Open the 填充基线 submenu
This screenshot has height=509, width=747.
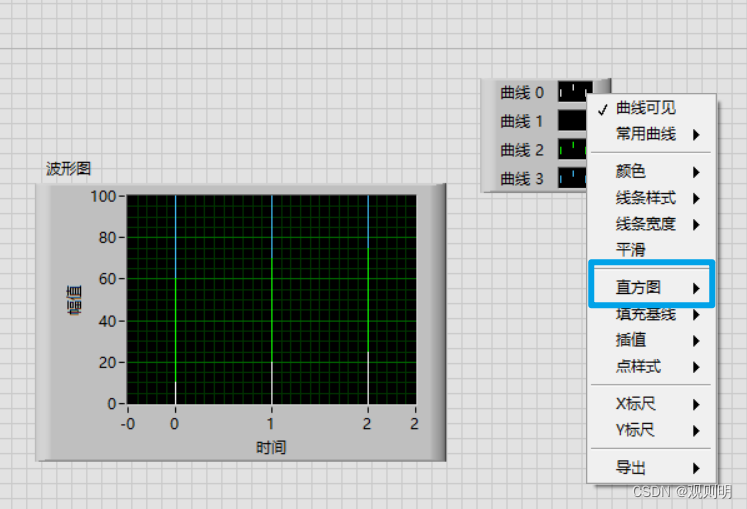click(x=651, y=314)
